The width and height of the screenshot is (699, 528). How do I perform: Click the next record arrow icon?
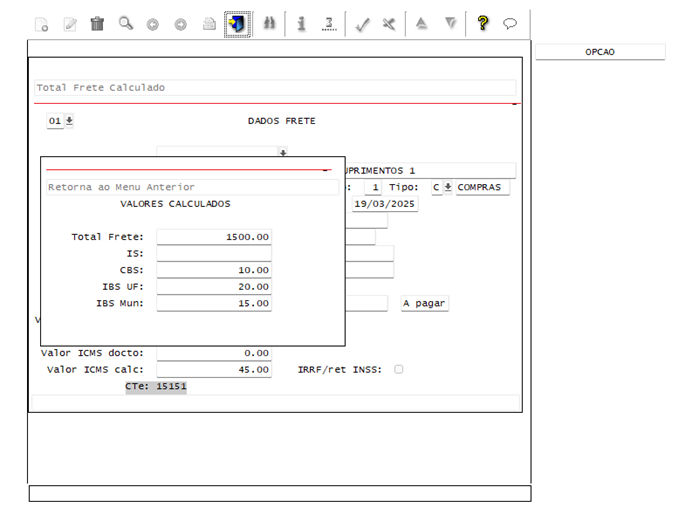coord(181,24)
